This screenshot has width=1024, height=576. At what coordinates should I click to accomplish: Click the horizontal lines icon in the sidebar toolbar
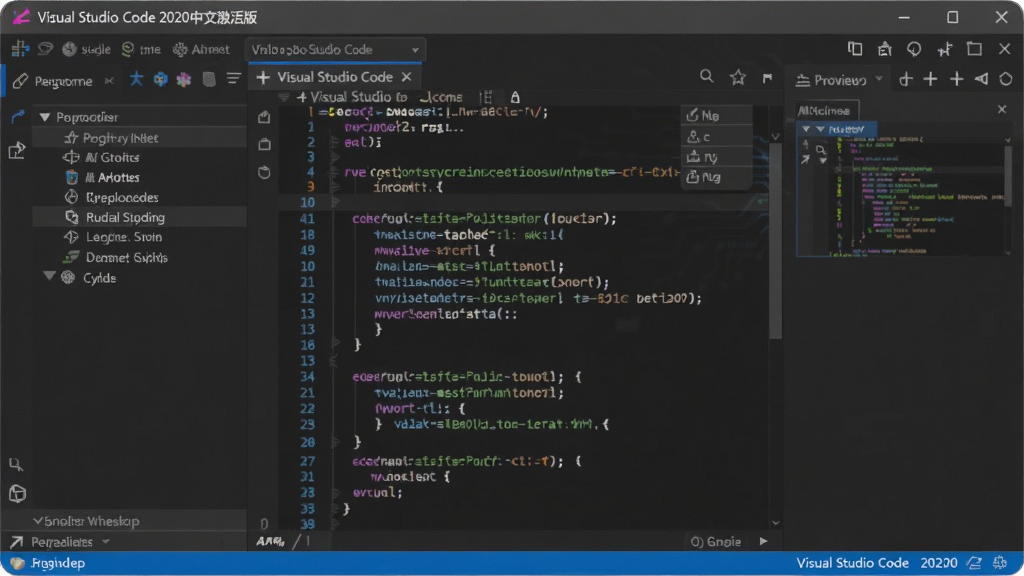(234, 78)
